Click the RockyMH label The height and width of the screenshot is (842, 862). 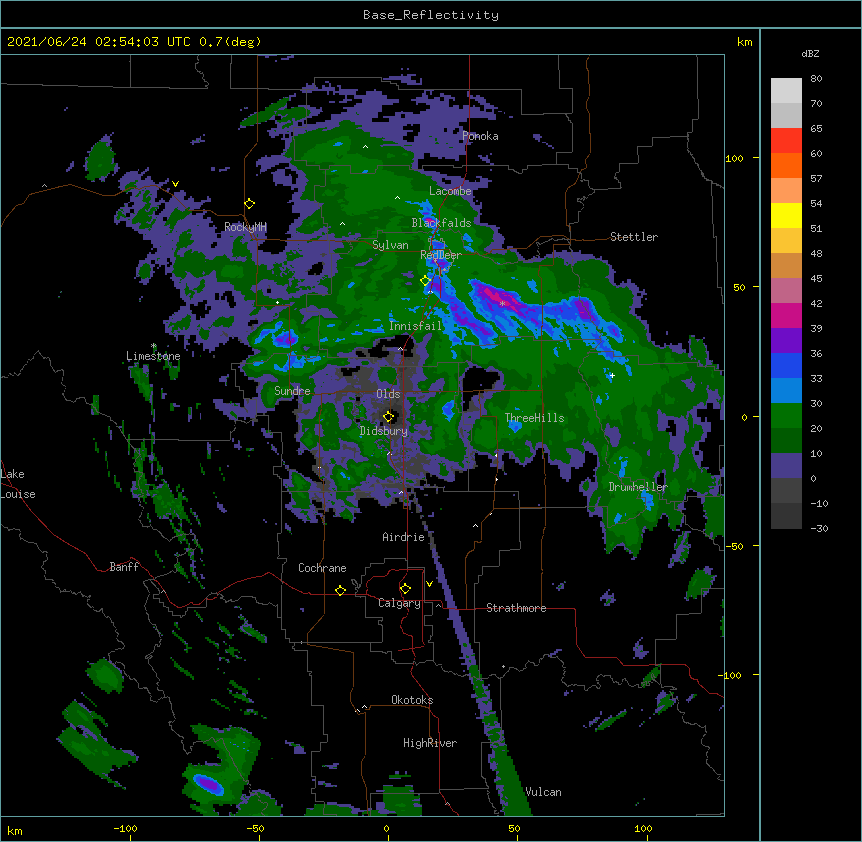coord(245,227)
